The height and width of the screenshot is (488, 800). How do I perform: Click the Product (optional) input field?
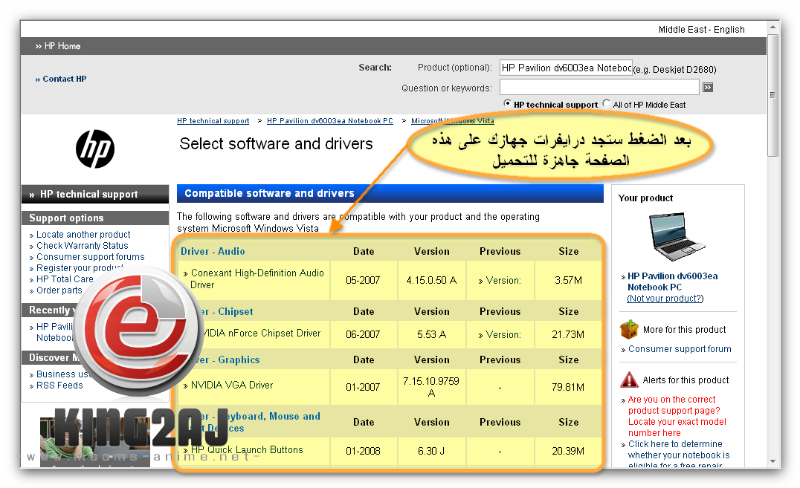(566, 68)
